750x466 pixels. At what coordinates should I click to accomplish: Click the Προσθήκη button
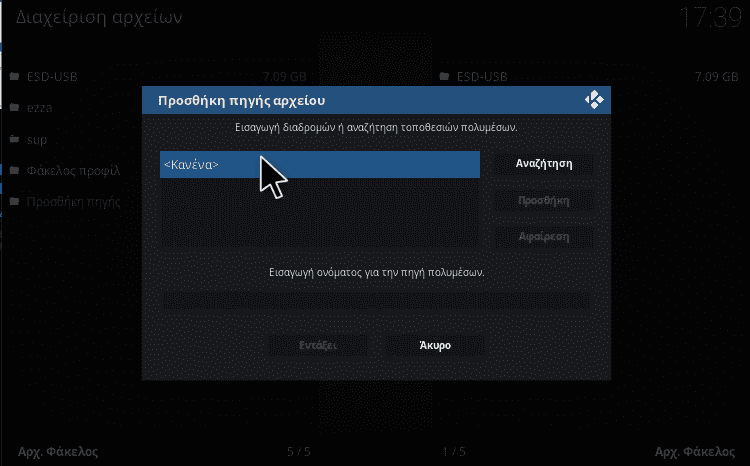(x=544, y=200)
